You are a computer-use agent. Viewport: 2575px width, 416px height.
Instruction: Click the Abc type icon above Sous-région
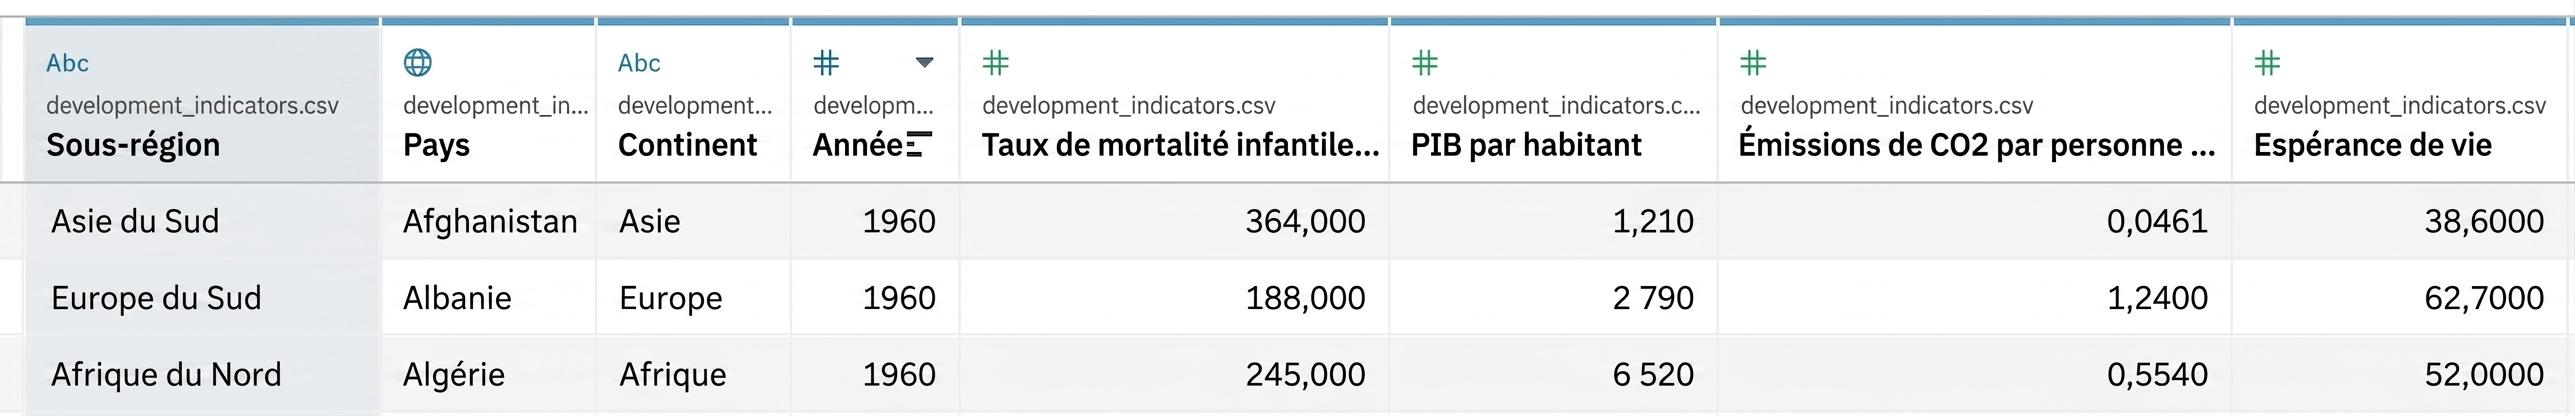click(x=67, y=63)
